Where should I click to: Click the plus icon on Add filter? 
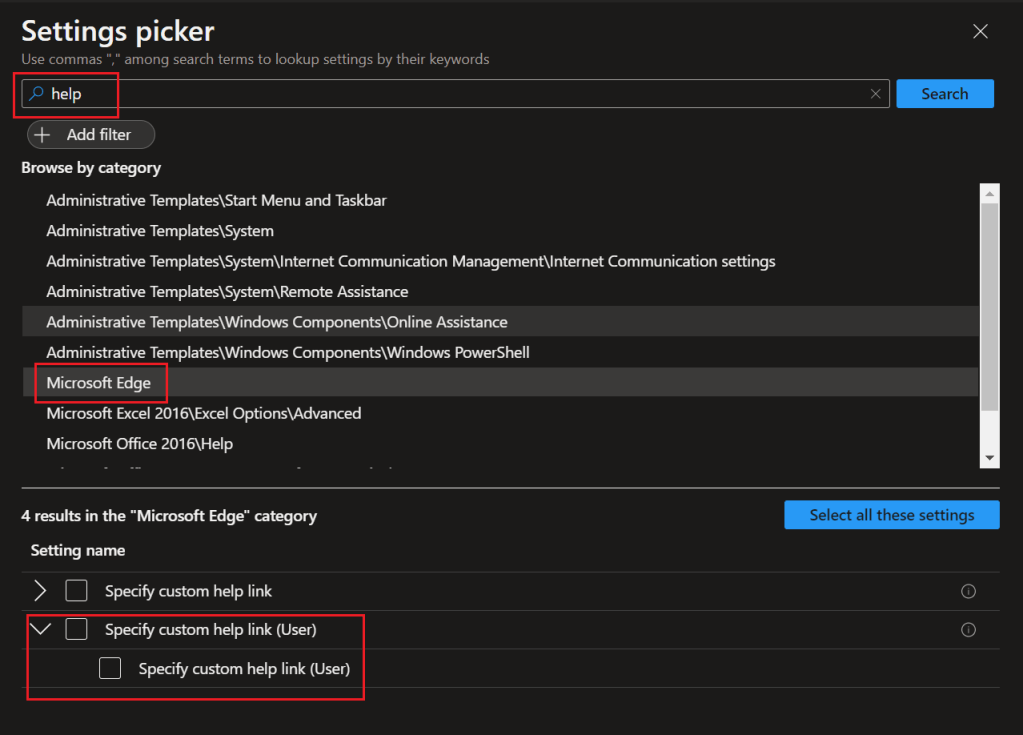[43, 135]
